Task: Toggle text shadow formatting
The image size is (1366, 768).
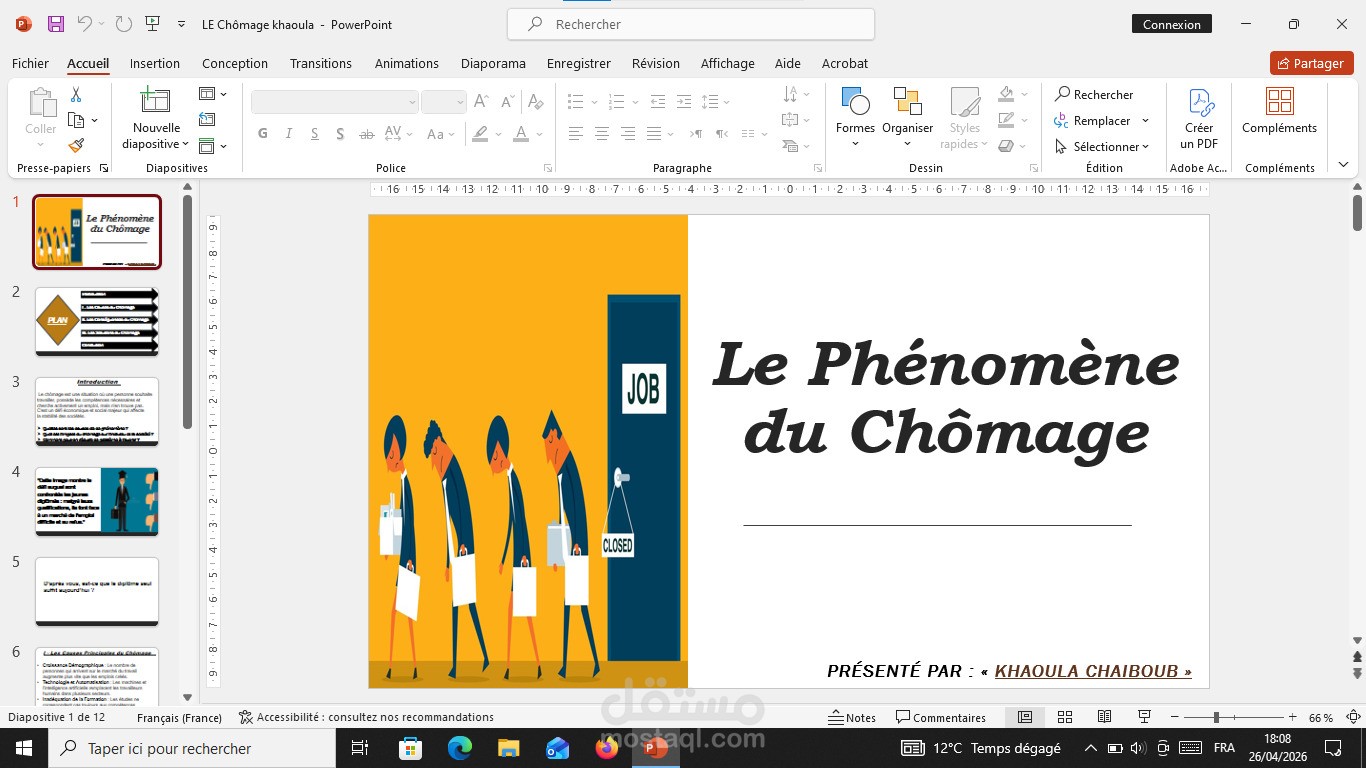Action: coord(341,133)
